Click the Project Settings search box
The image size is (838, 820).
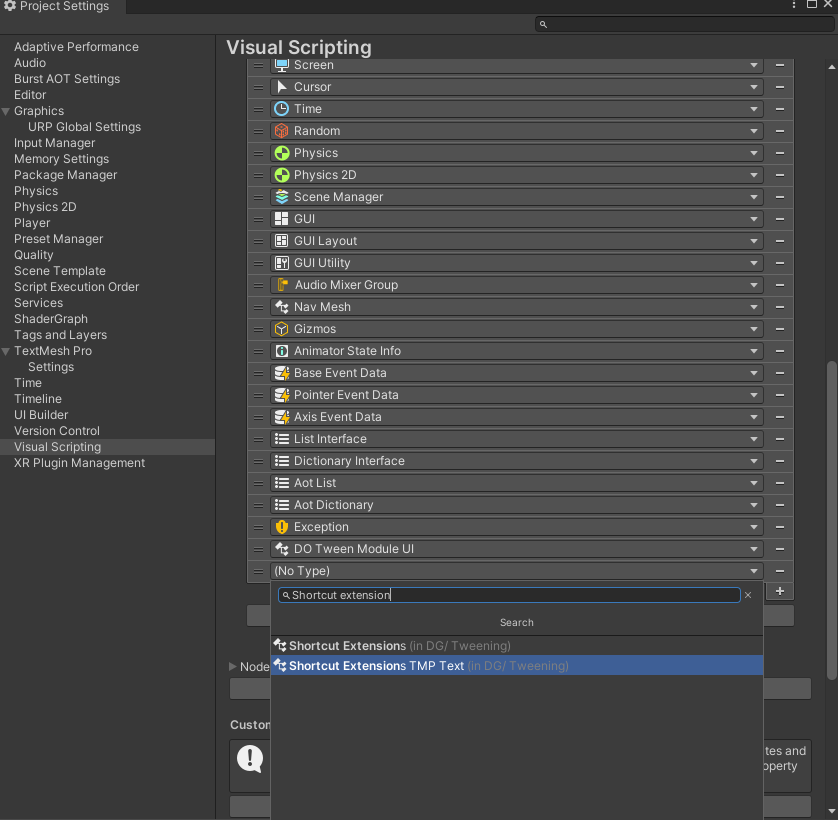pos(684,24)
